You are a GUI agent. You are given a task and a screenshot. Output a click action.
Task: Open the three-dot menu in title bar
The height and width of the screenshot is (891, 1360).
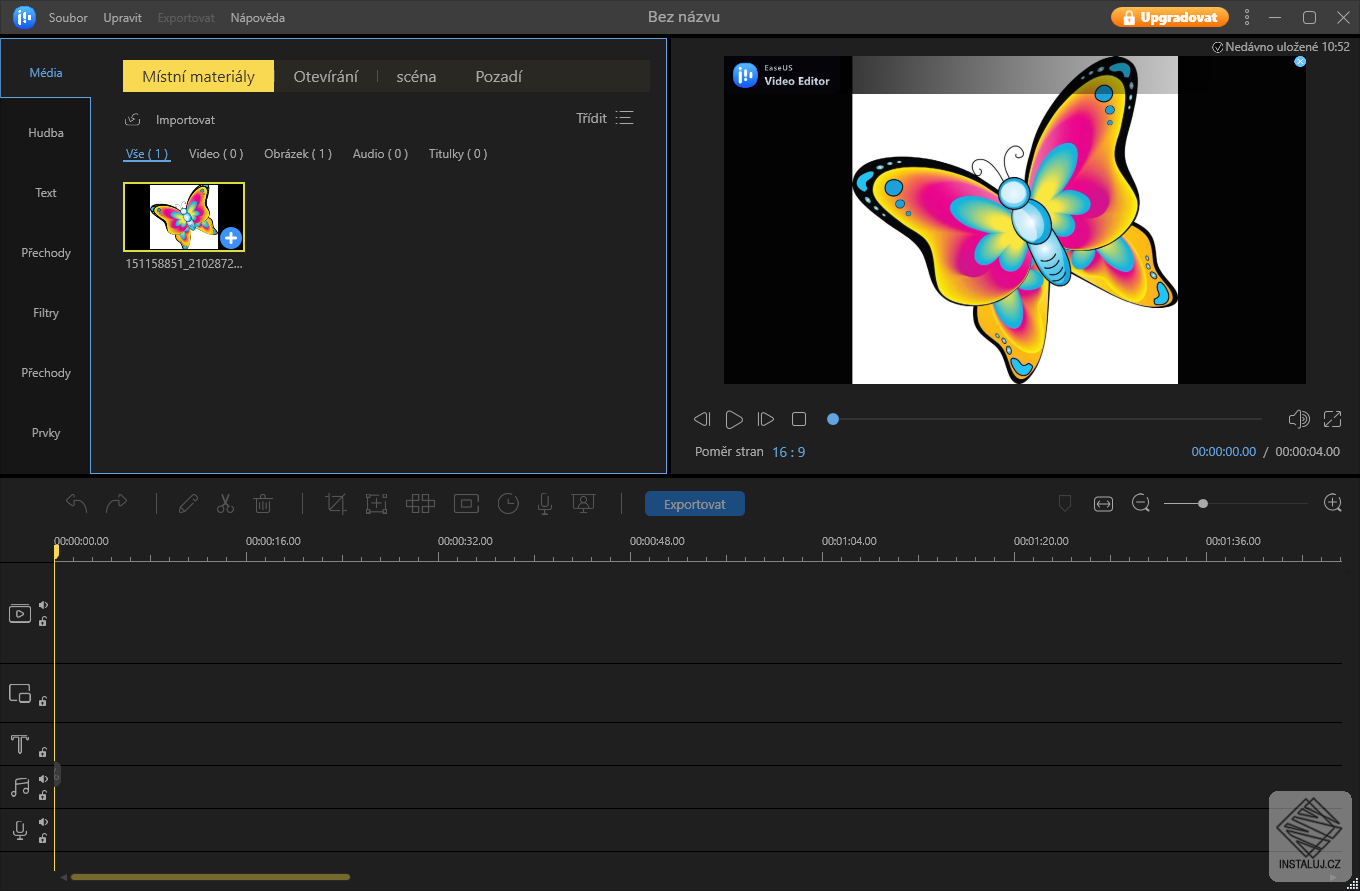(1246, 17)
